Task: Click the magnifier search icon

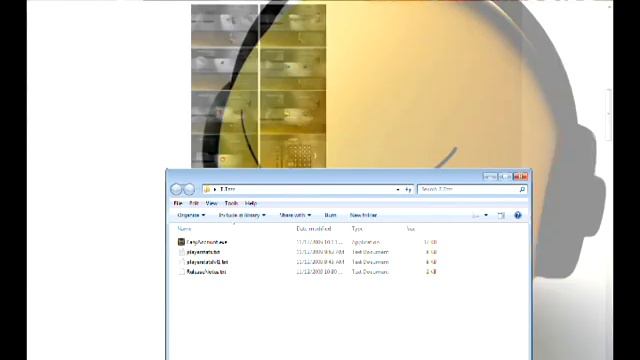Action: click(522, 189)
